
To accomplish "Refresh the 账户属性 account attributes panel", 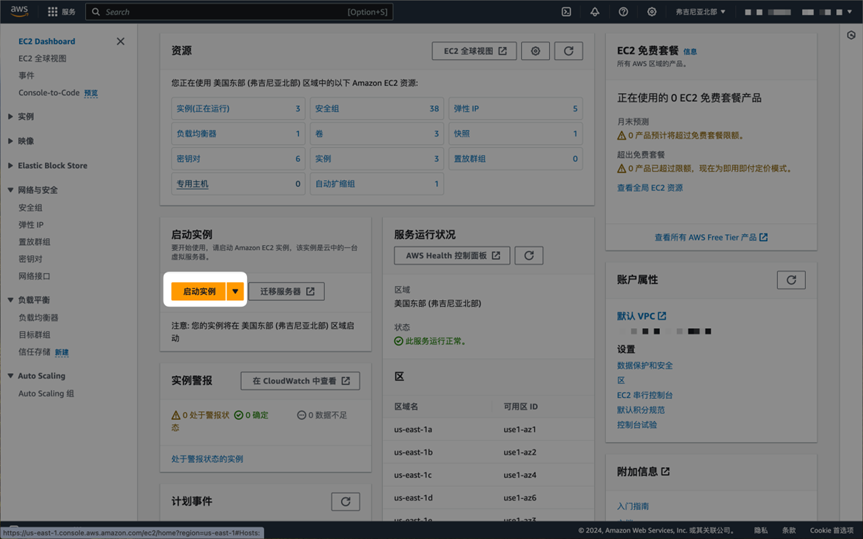I will coord(791,280).
